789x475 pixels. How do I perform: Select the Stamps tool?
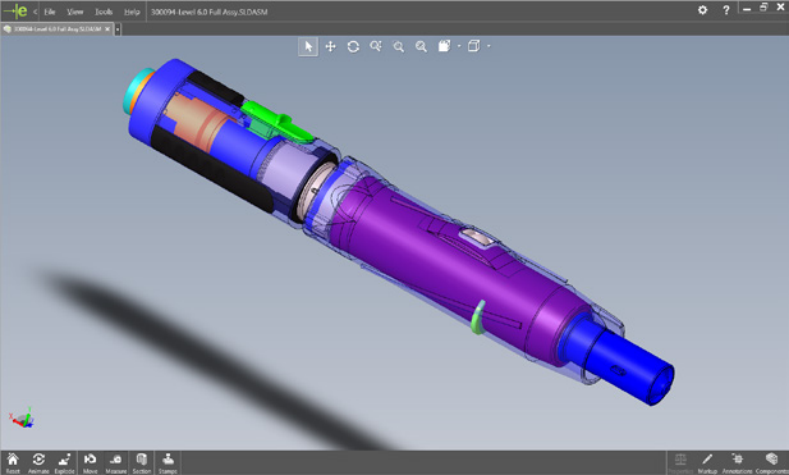pyautogui.click(x=167, y=461)
